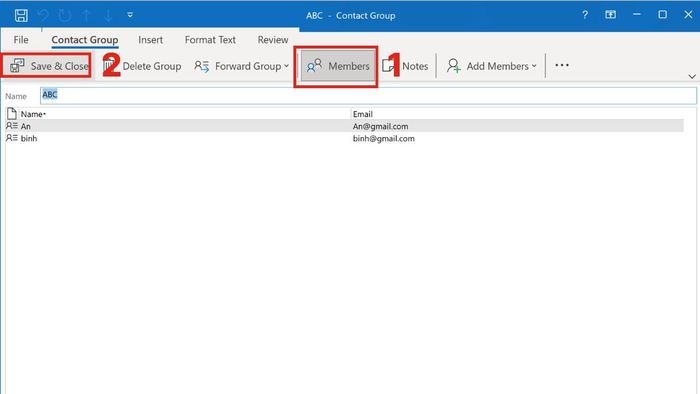Sort by the Name column header

(x=33, y=114)
